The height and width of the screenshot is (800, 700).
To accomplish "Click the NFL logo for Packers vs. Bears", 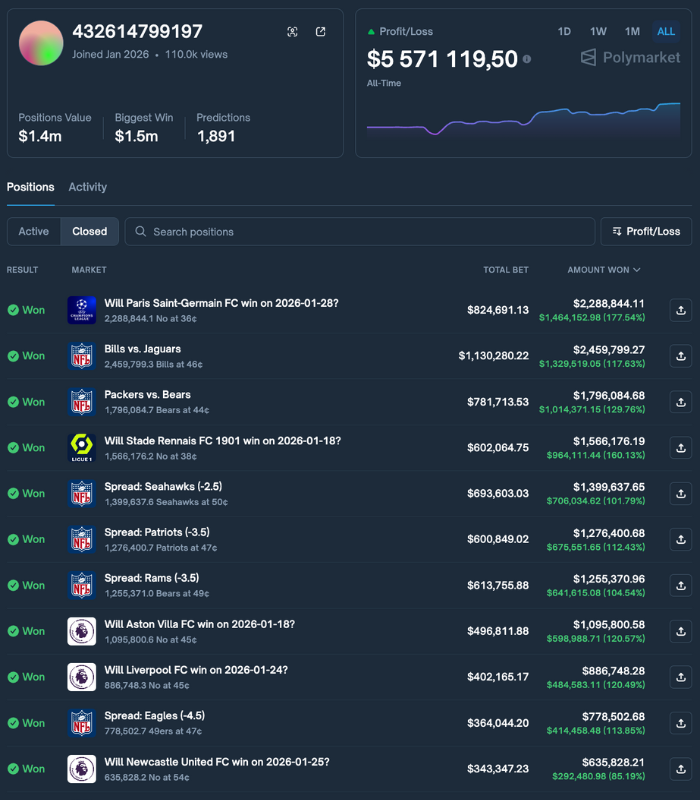I will [82, 402].
